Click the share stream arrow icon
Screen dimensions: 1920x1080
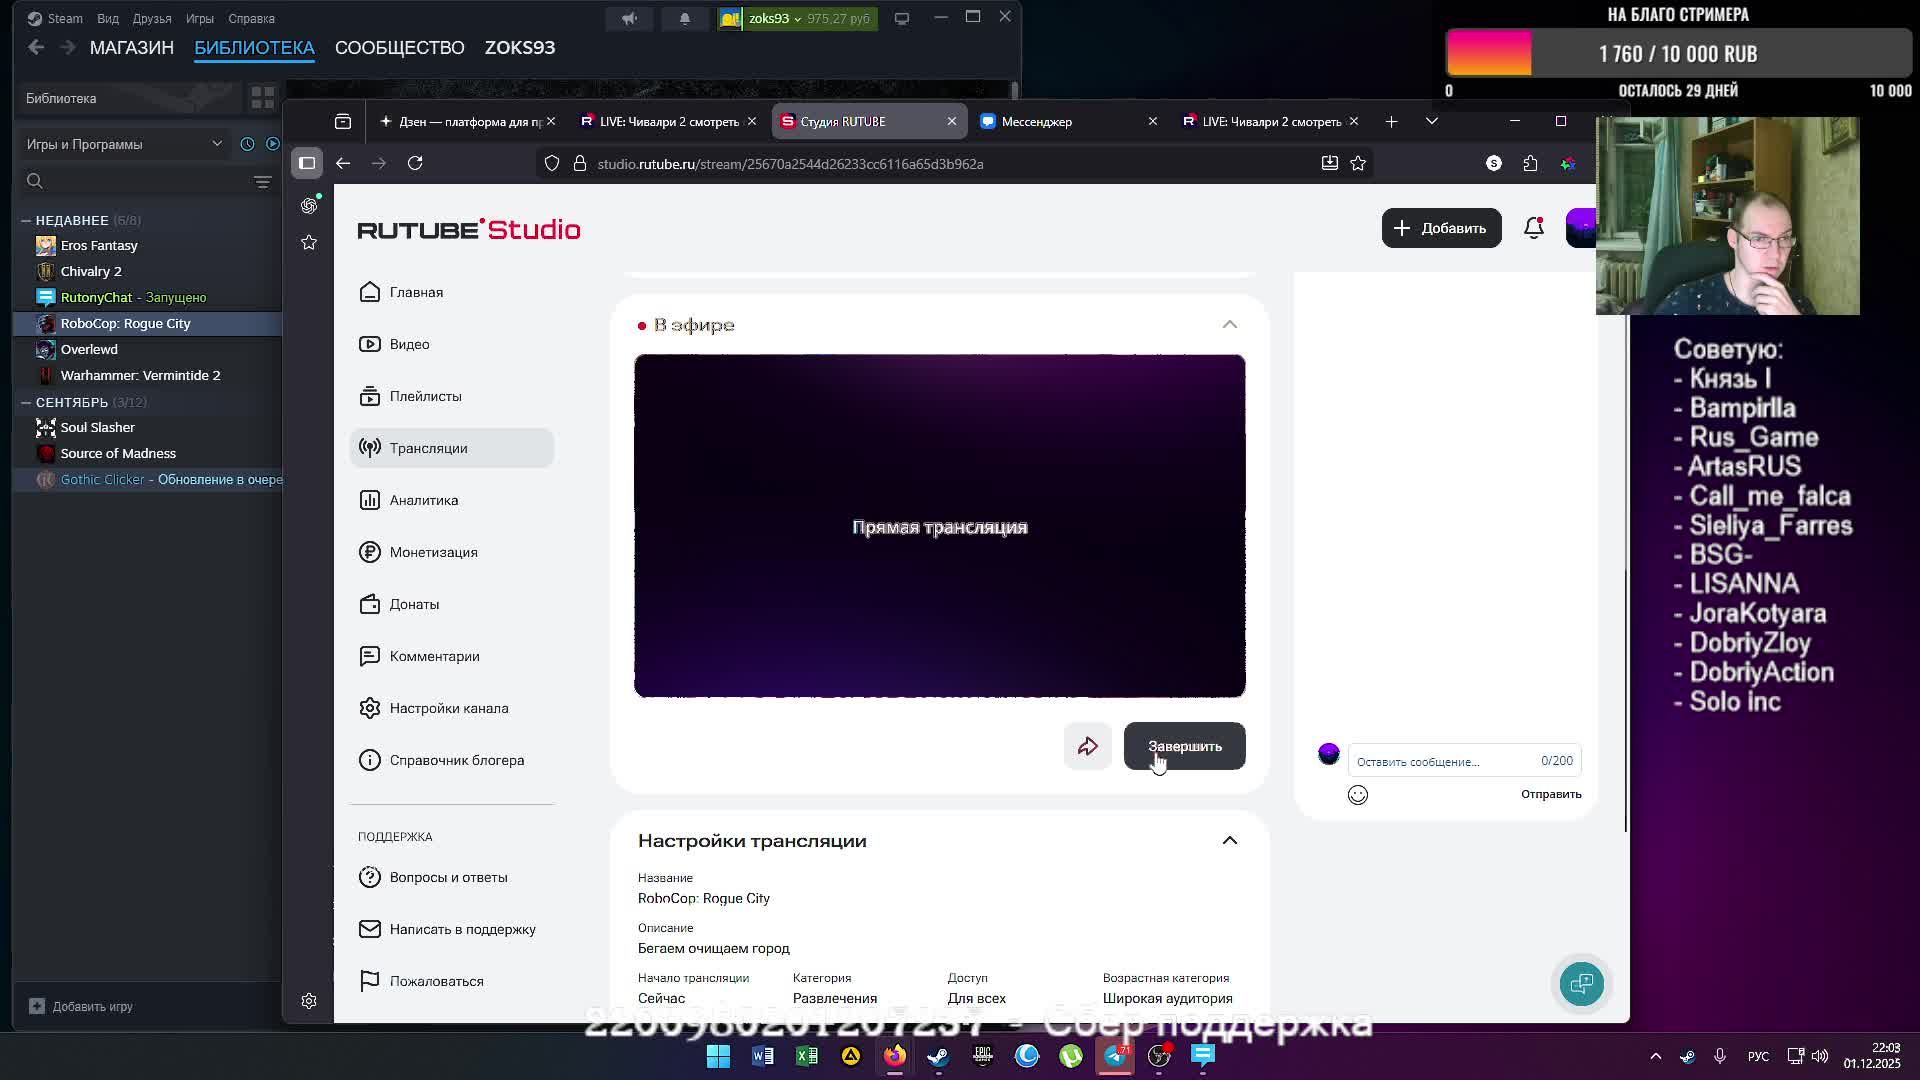[1087, 746]
